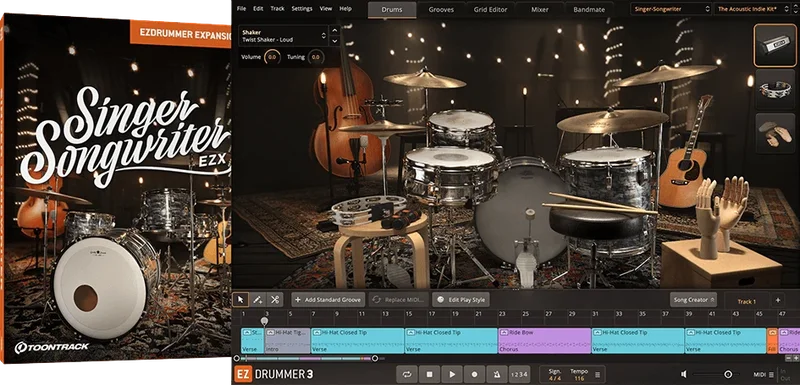This screenshot has width=800, height=385.
Task: Click the record button
Action: [x=474, y=374]
